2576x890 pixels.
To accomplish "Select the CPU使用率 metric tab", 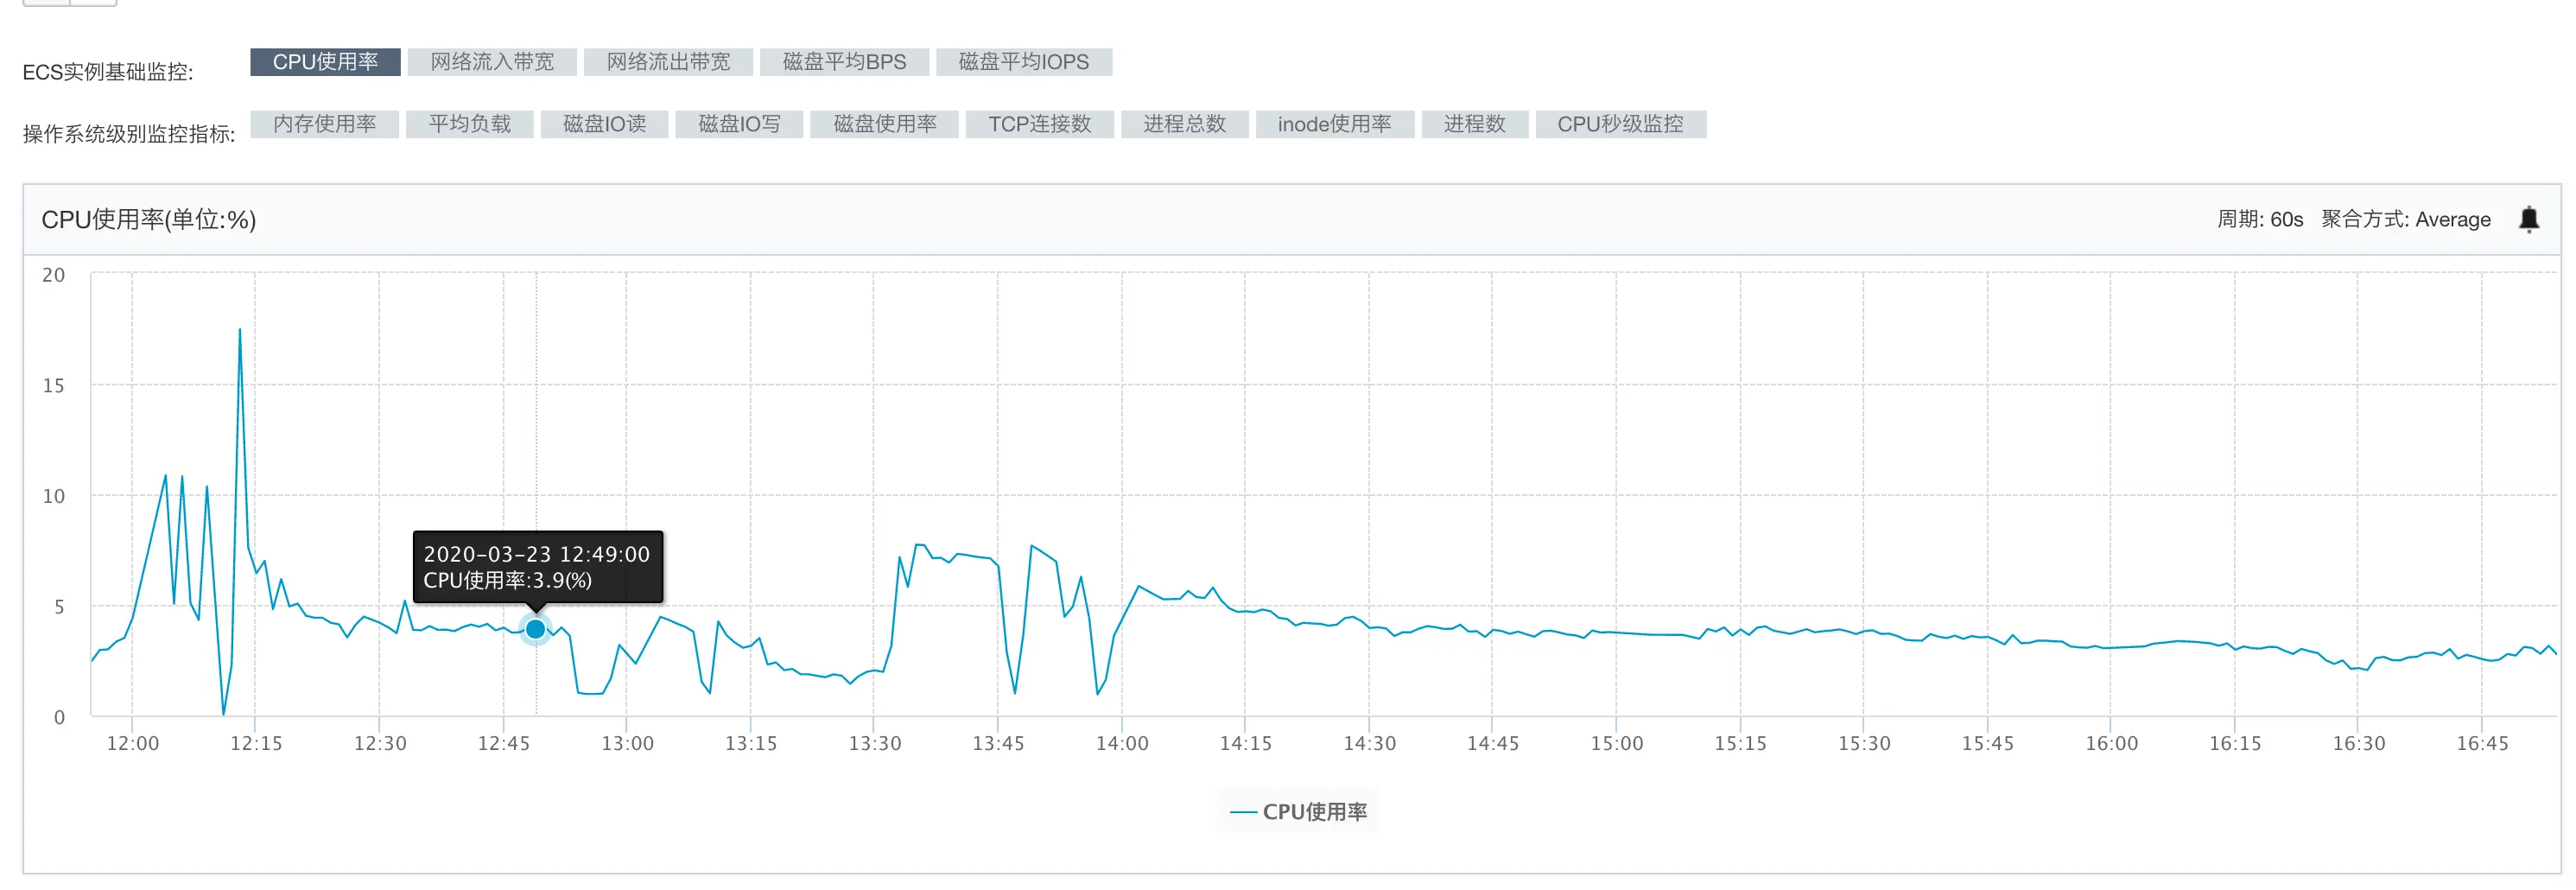I will click(x=325, y=62).
